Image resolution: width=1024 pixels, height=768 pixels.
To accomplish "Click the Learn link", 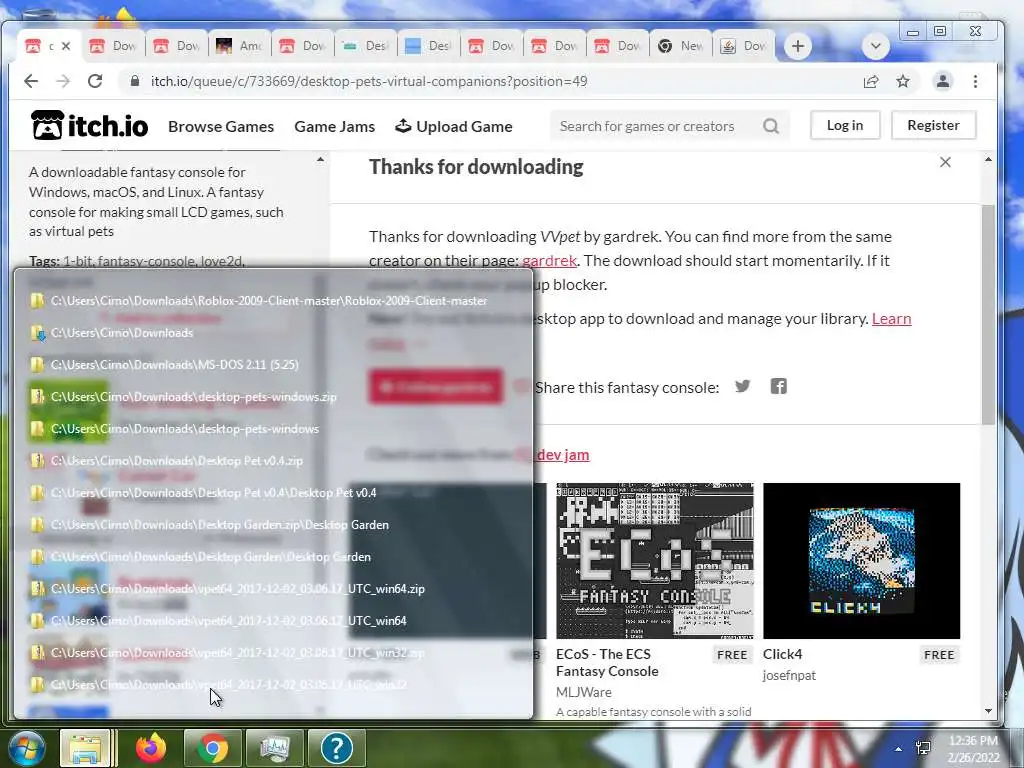I will [891, 319].
